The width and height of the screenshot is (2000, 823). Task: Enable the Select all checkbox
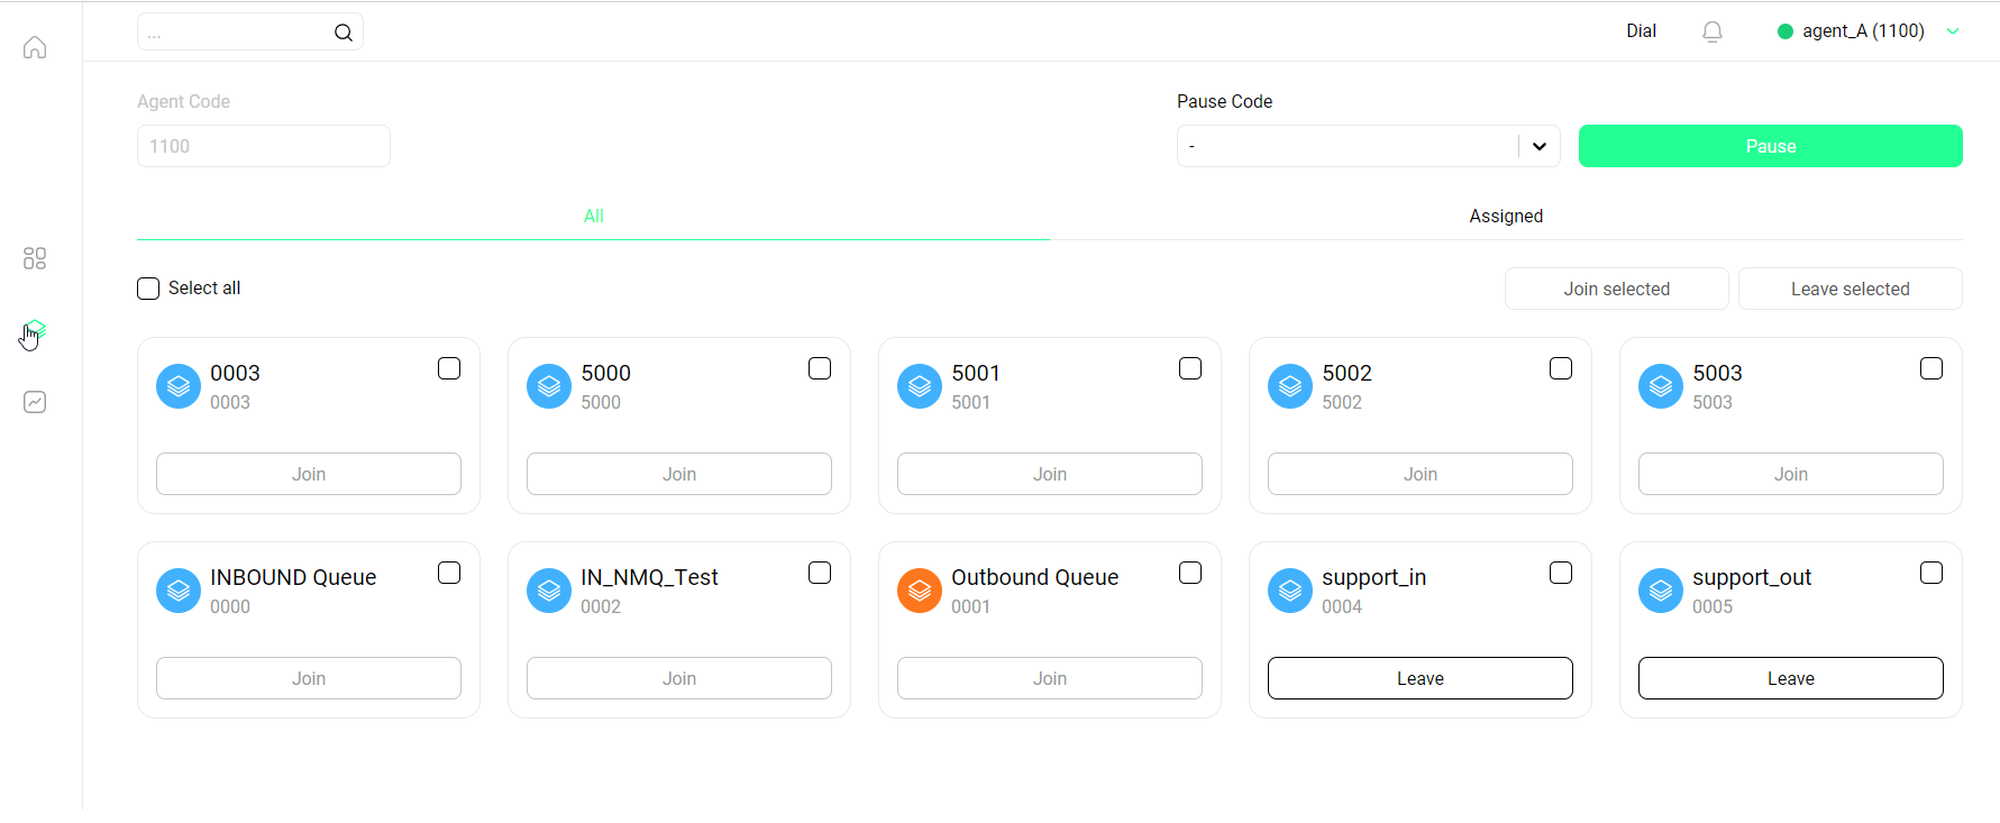[x=148, y=289]
